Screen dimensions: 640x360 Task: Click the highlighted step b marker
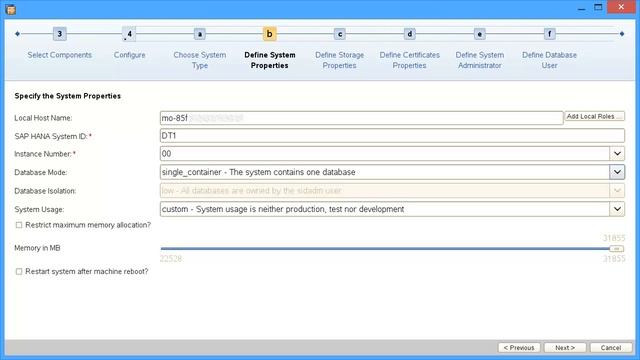pos(269,34)
